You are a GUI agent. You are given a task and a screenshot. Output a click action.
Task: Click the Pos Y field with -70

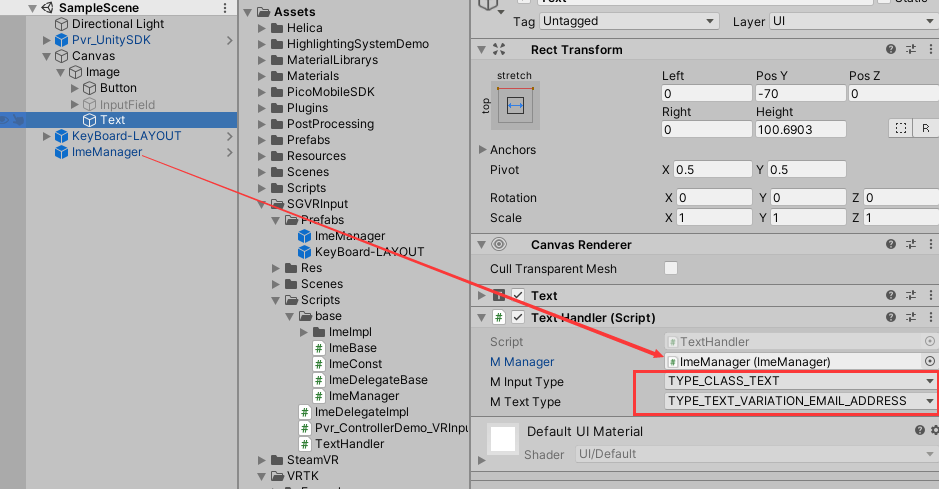pos(800,93)
